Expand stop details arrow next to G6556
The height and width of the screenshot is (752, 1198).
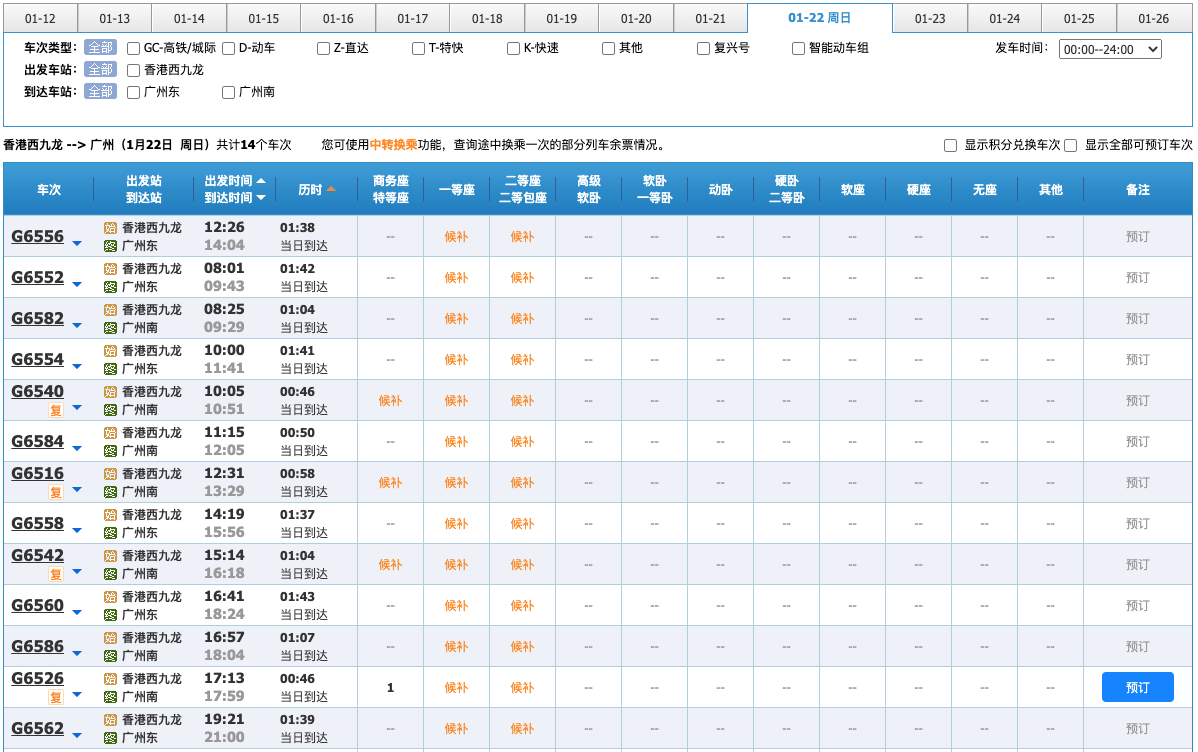(77, 243)
